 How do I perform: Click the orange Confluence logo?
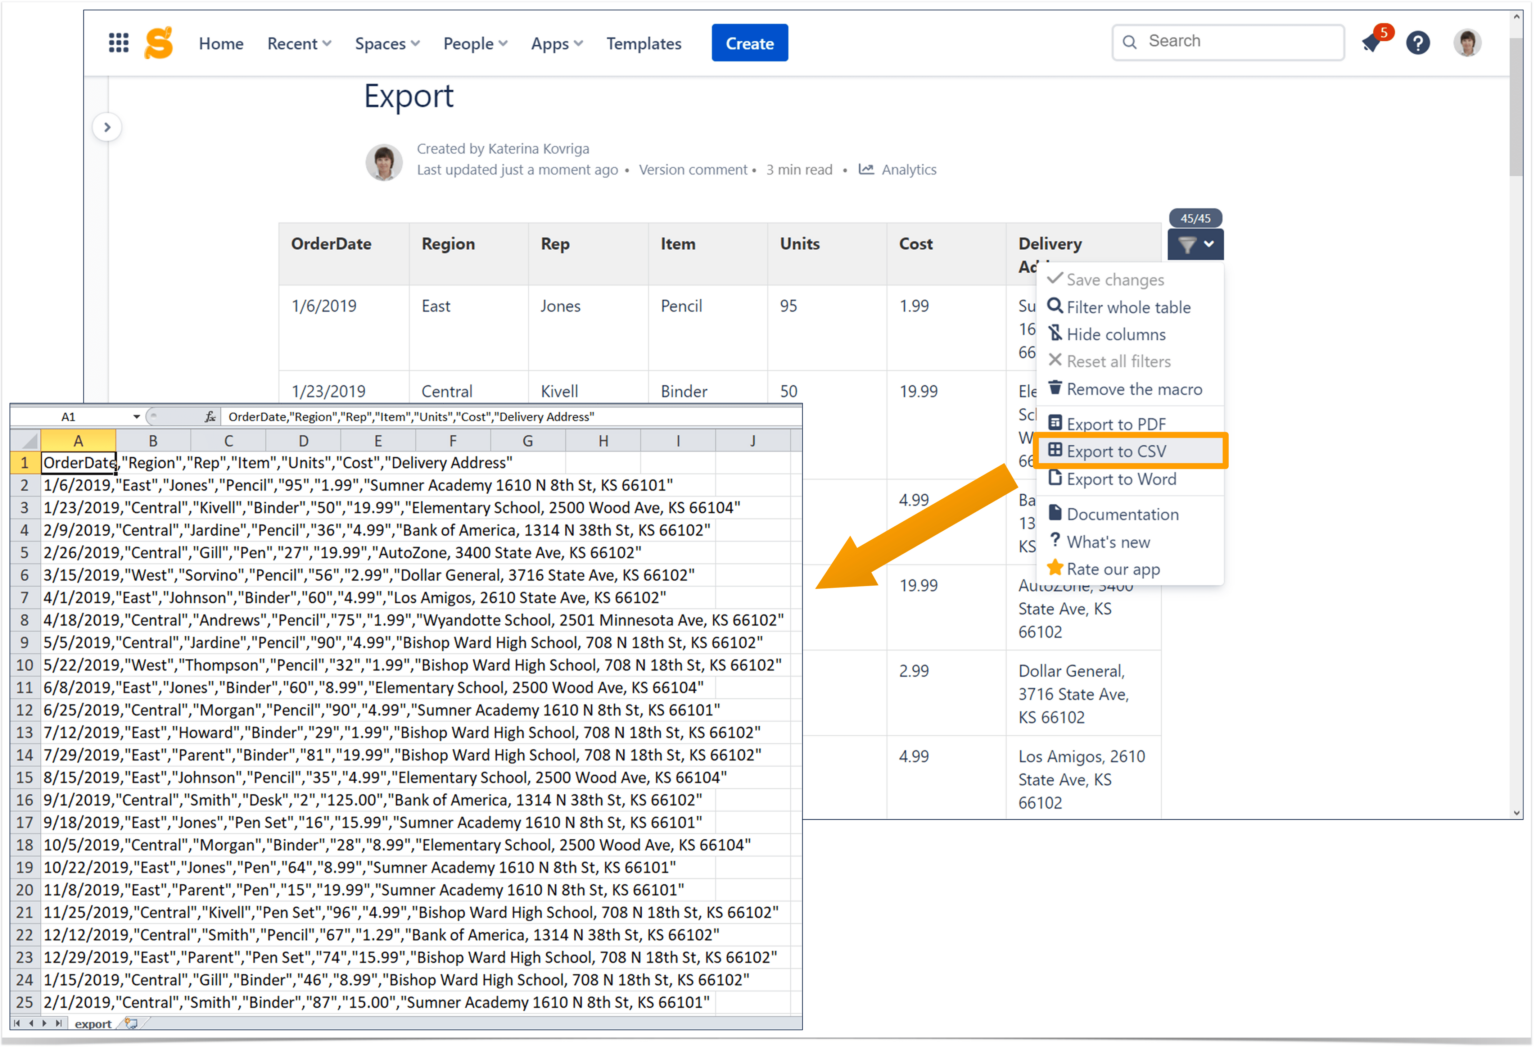158,42
